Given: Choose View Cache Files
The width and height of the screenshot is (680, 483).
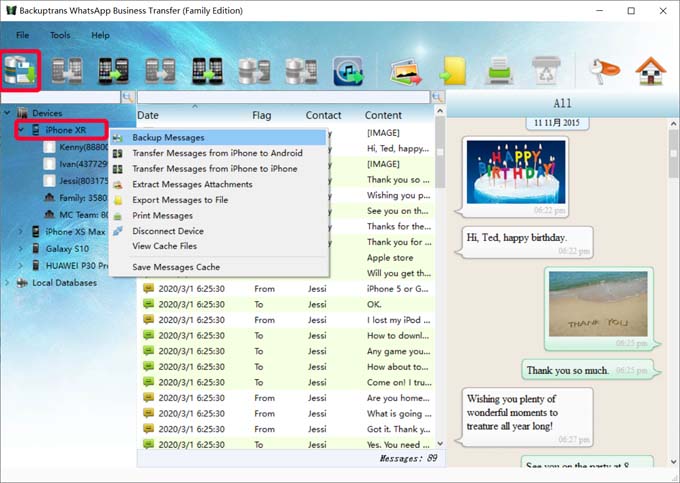Looking at the screenshot, I should tap(219, 246).
